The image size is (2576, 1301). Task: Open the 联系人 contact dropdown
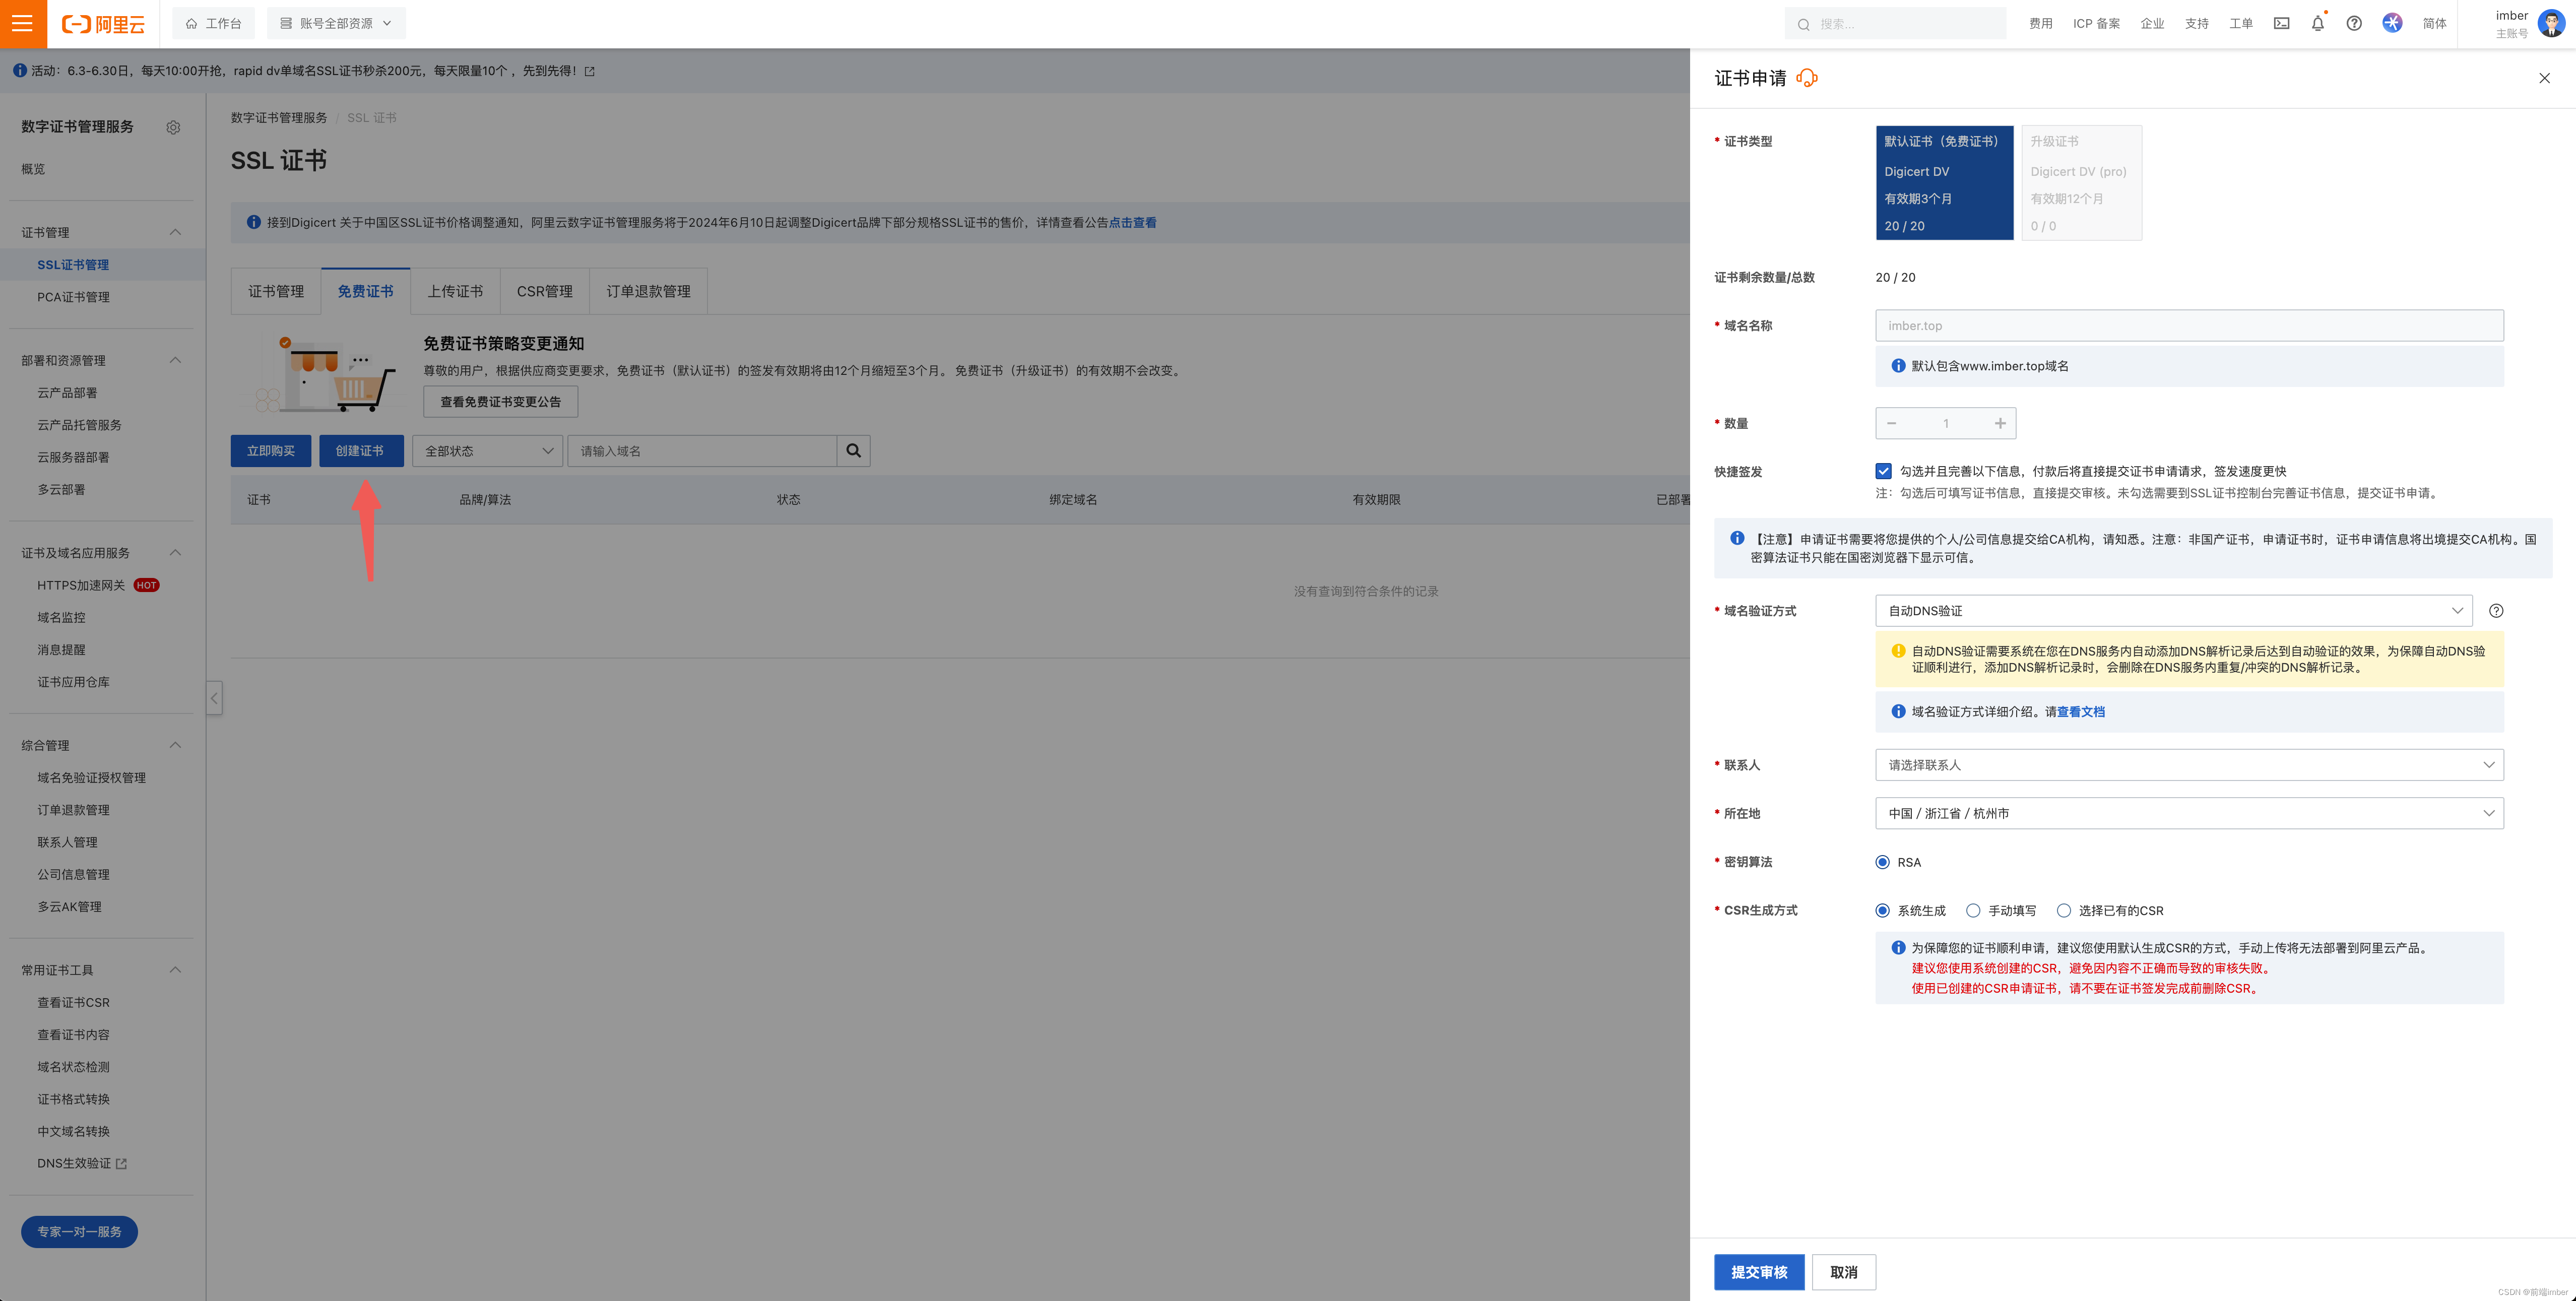click(2188, 765)
